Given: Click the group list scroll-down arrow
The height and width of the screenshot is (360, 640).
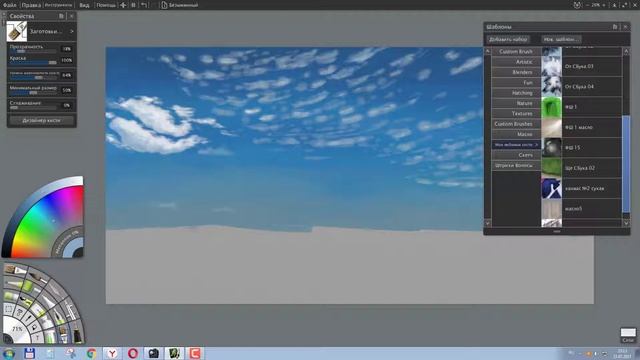Looking at the screenshot, I should pos(487,223).
